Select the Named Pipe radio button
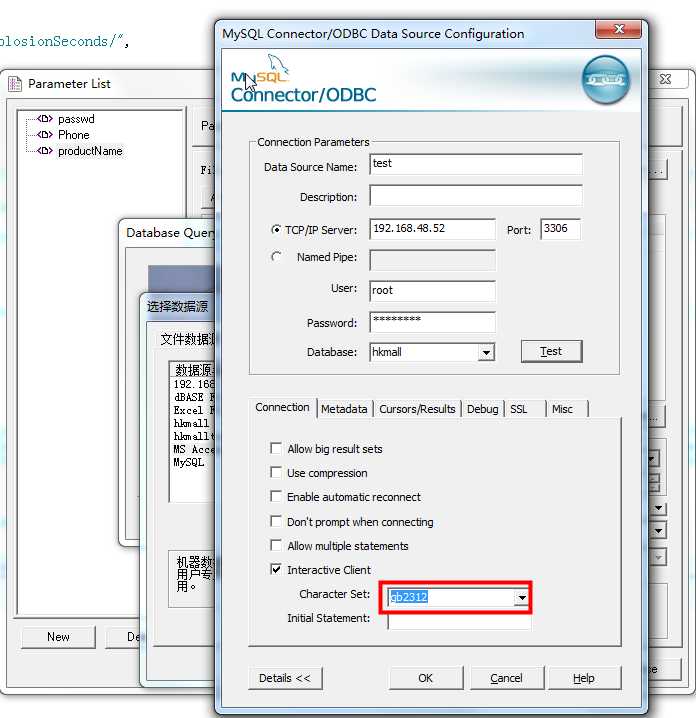 coord(276,256)
